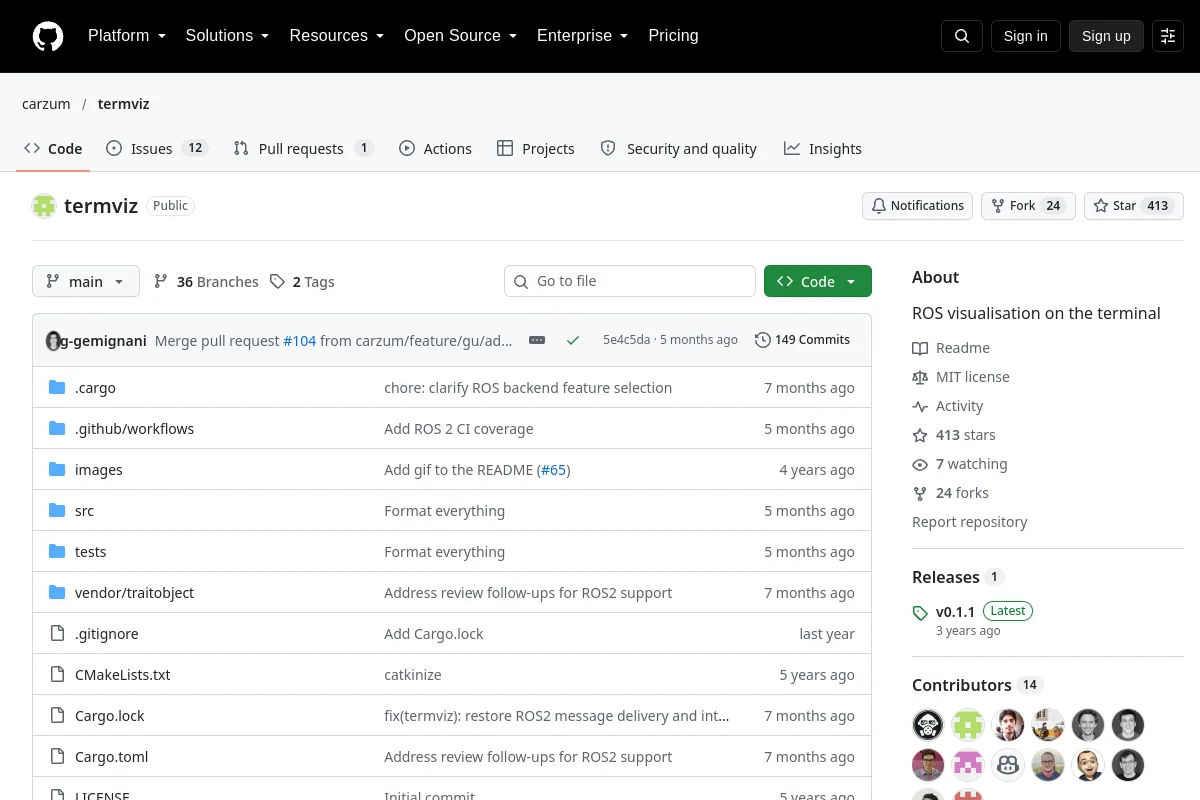Image resolution: width=1200 pixels, height=800 pixels.
Task: Click Cargo.lock file icon
Action: (x=57, y=716)
